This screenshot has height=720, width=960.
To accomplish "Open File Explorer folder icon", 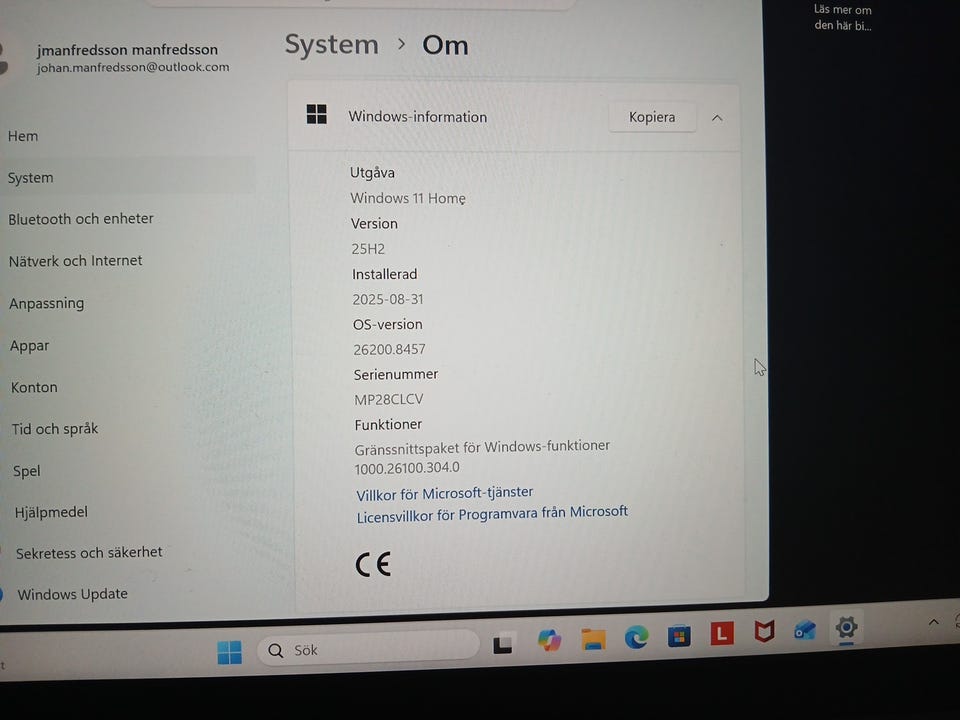I will point(593,639).
